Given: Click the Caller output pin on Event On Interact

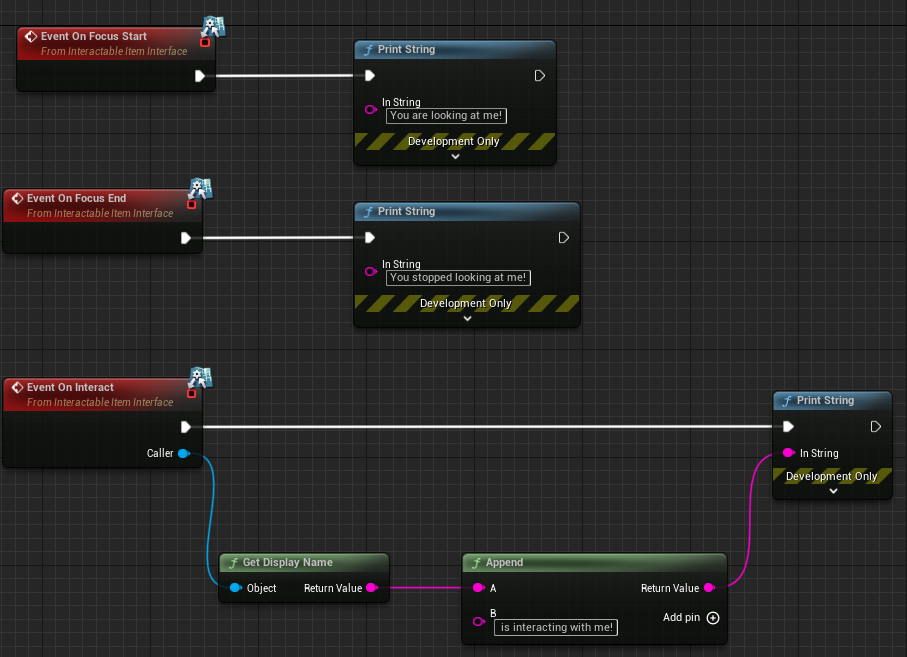Looking at the screenshot, I should [184, 453].
